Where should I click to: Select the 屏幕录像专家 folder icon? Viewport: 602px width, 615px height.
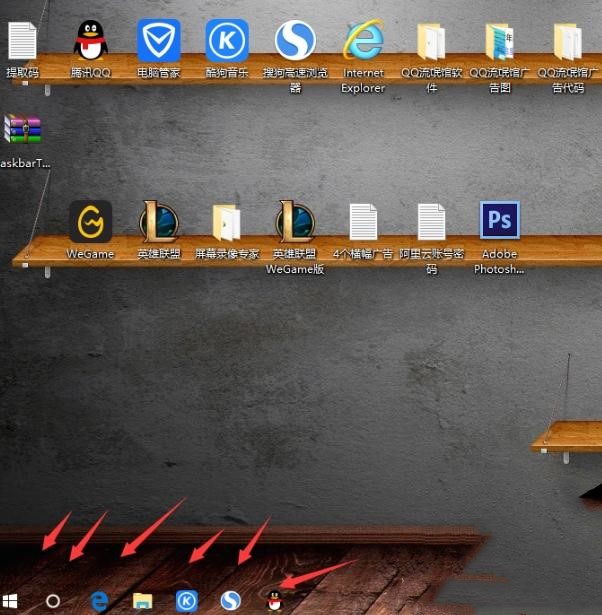coord(227,222)
